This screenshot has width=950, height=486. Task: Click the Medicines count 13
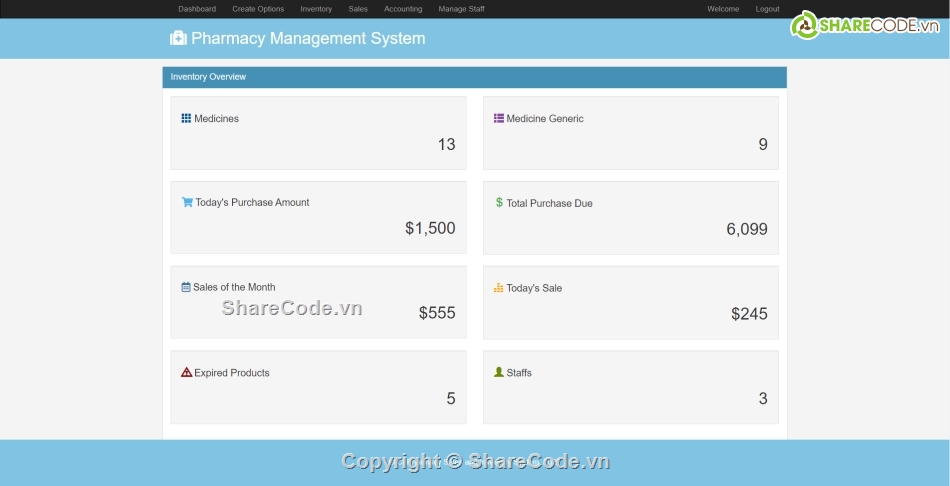(x=447, y=144)
